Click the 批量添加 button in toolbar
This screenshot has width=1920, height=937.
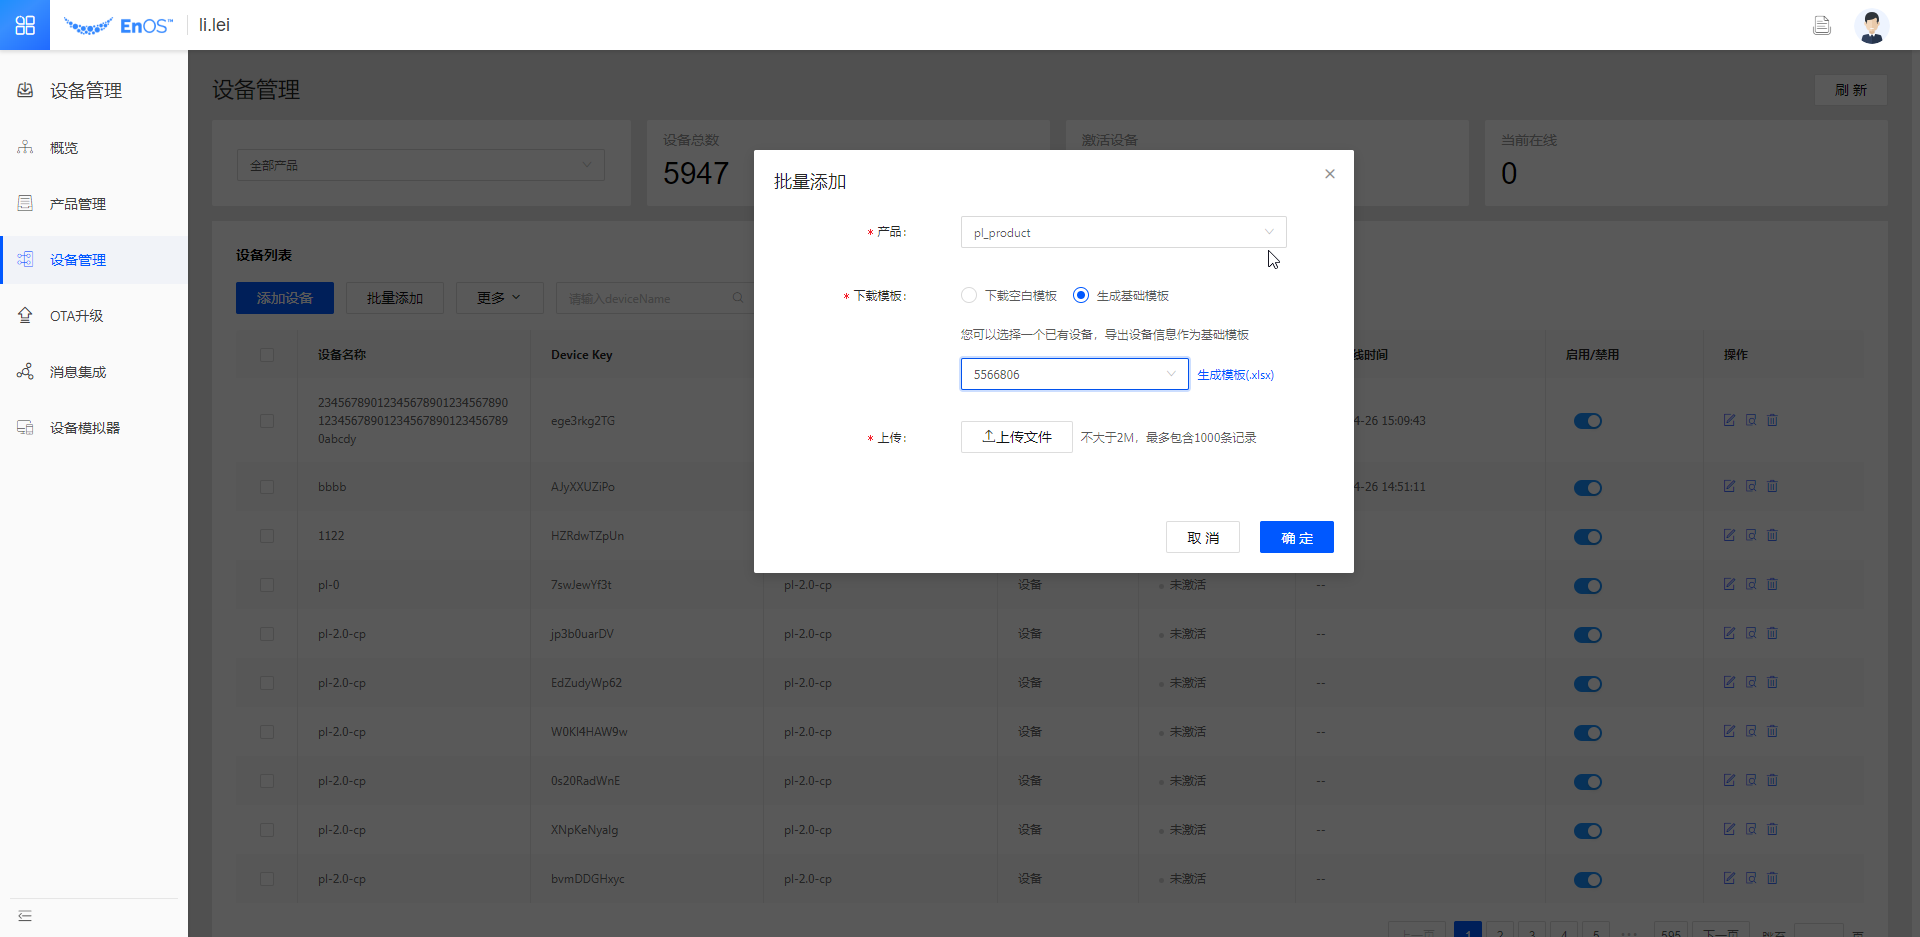[x=395, y=298]
